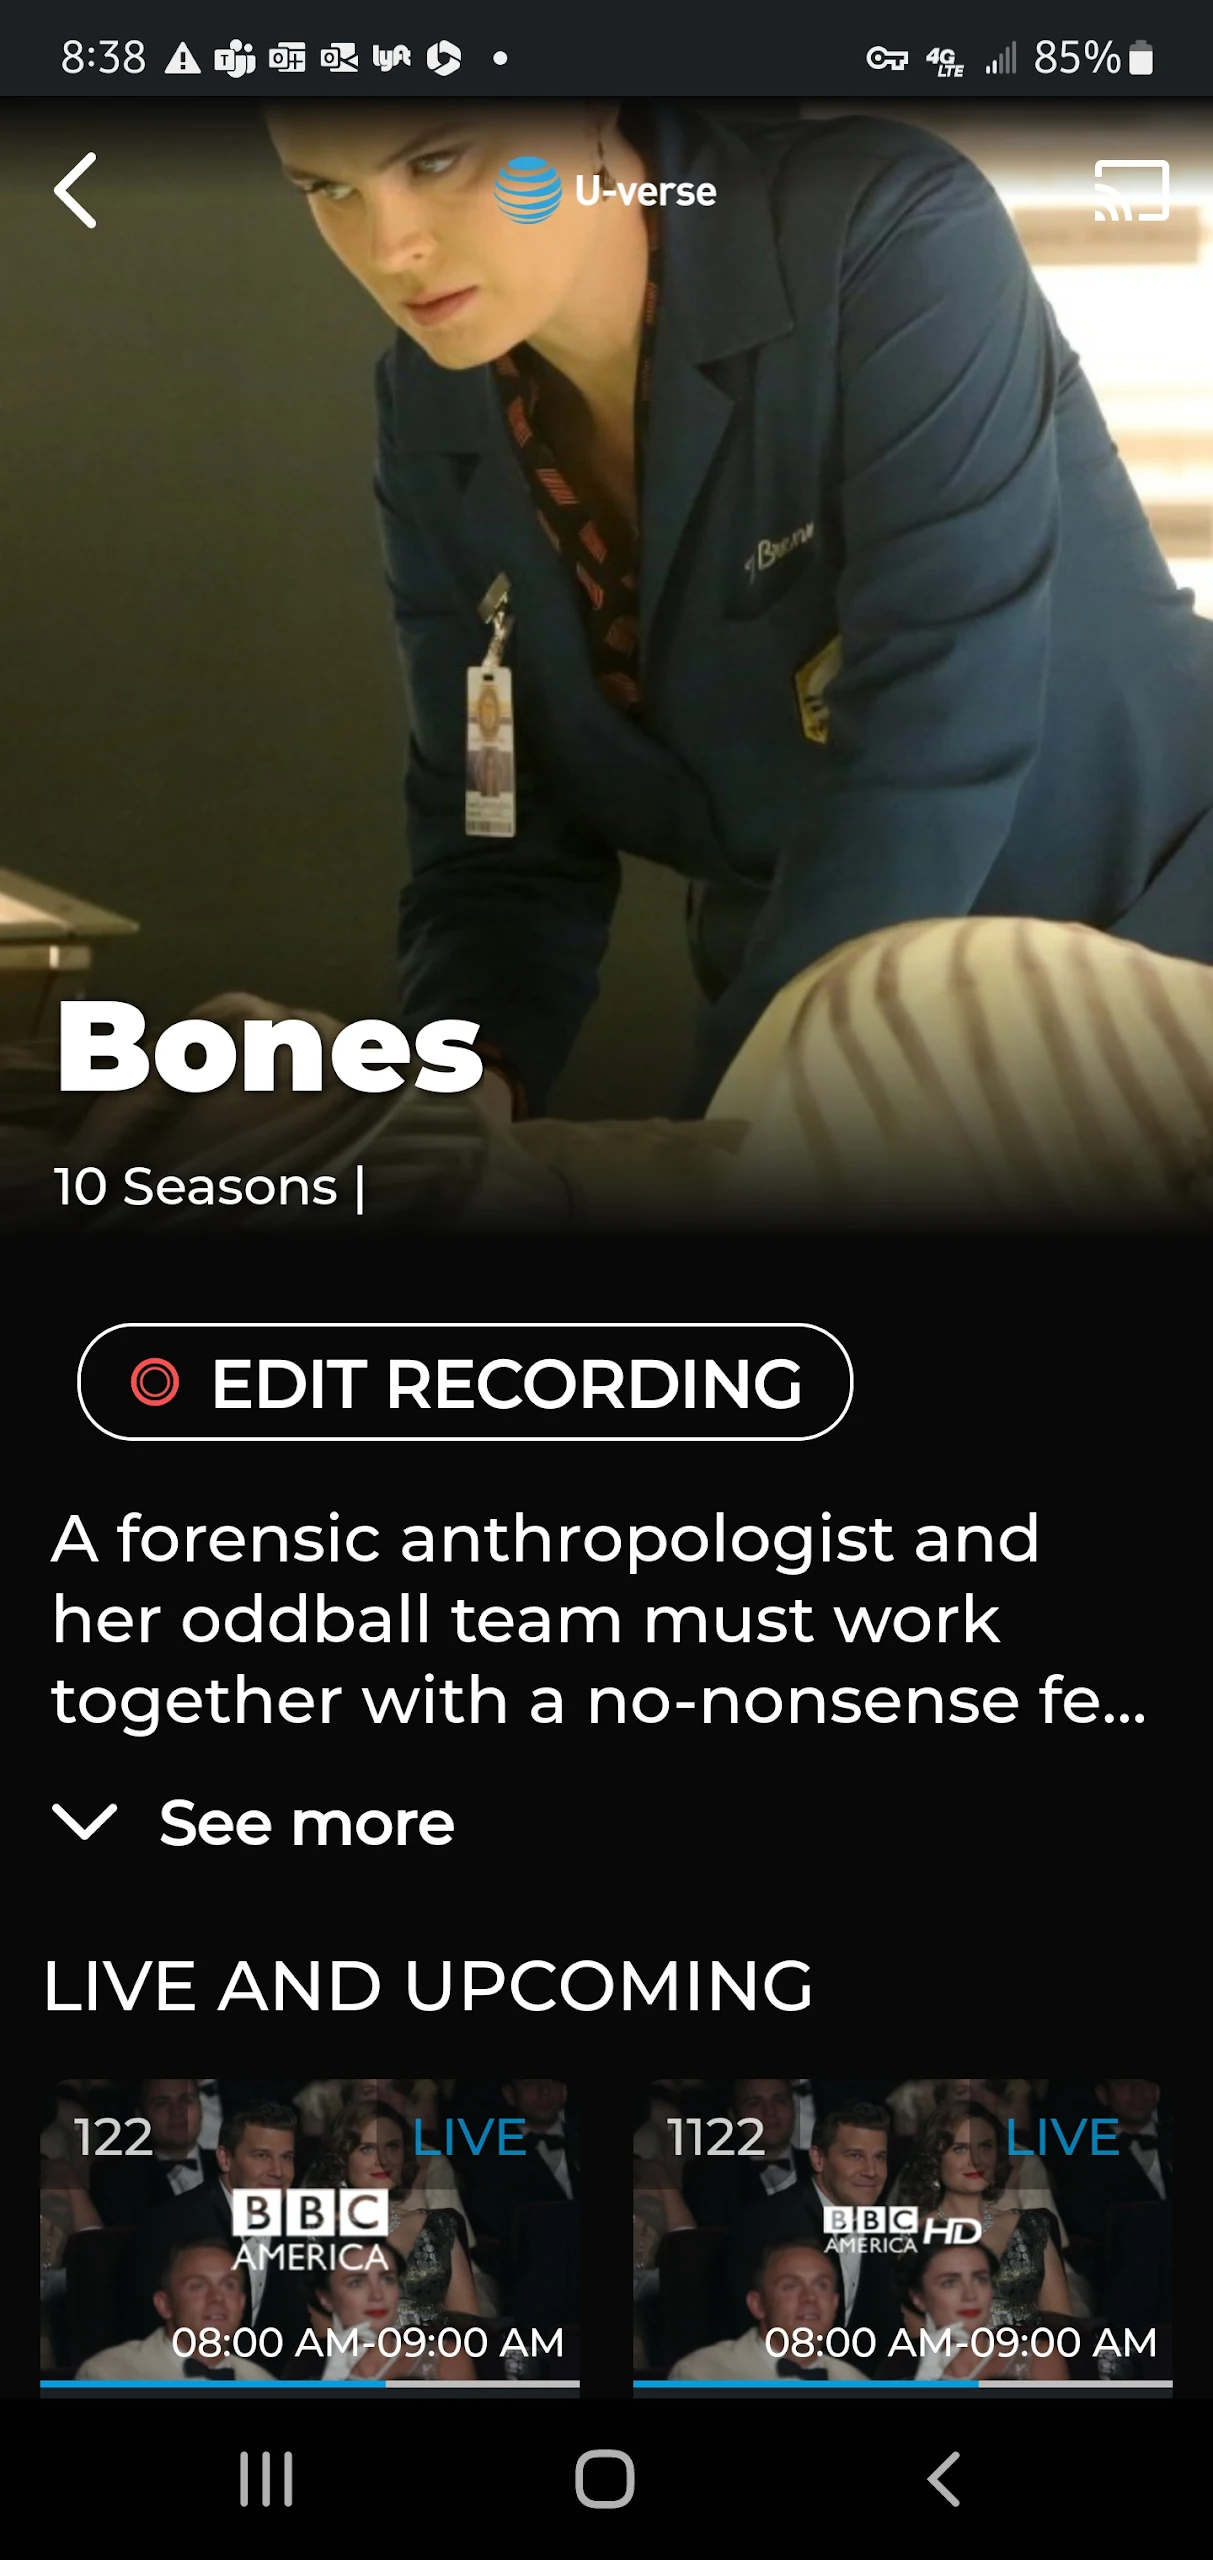Tap the battery status icon

pyautogui.click(x=1141, y=58)
